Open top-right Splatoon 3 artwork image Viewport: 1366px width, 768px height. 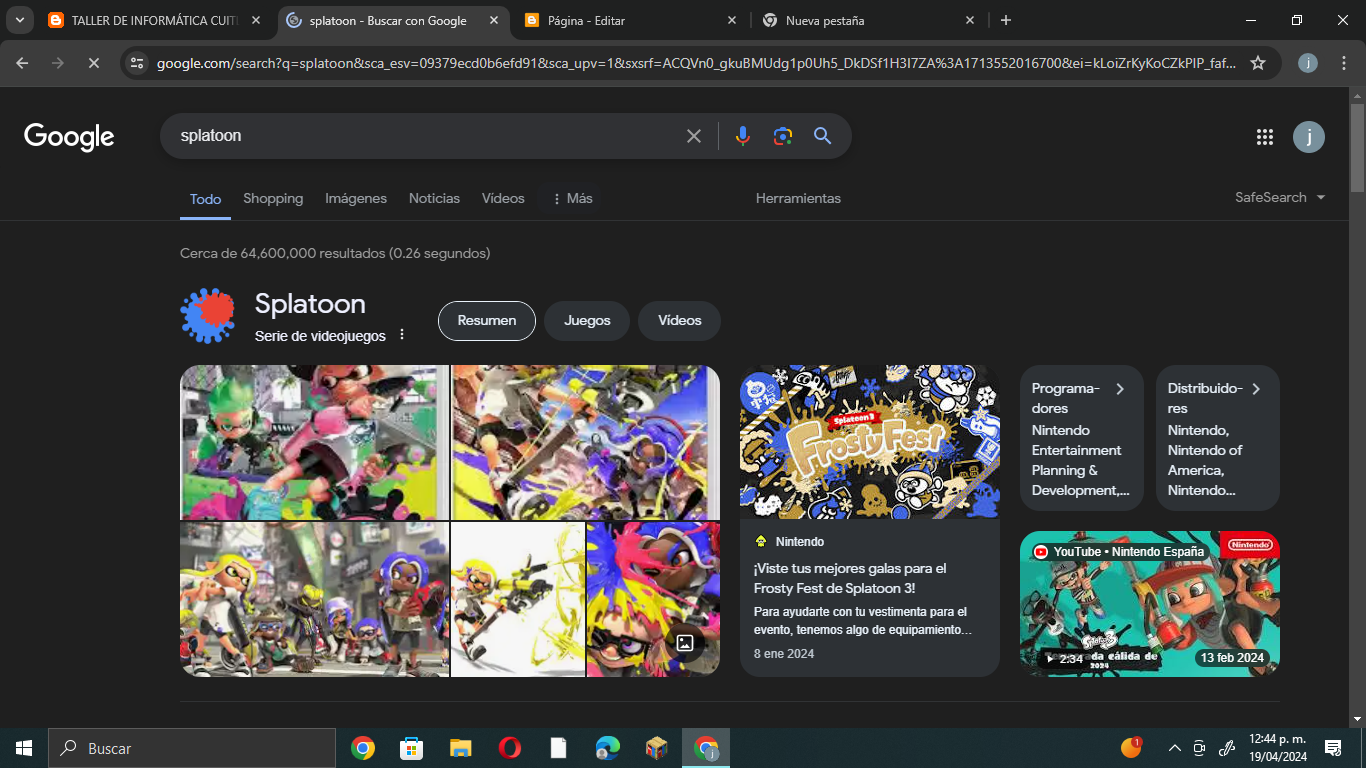[x=586, y=442]
